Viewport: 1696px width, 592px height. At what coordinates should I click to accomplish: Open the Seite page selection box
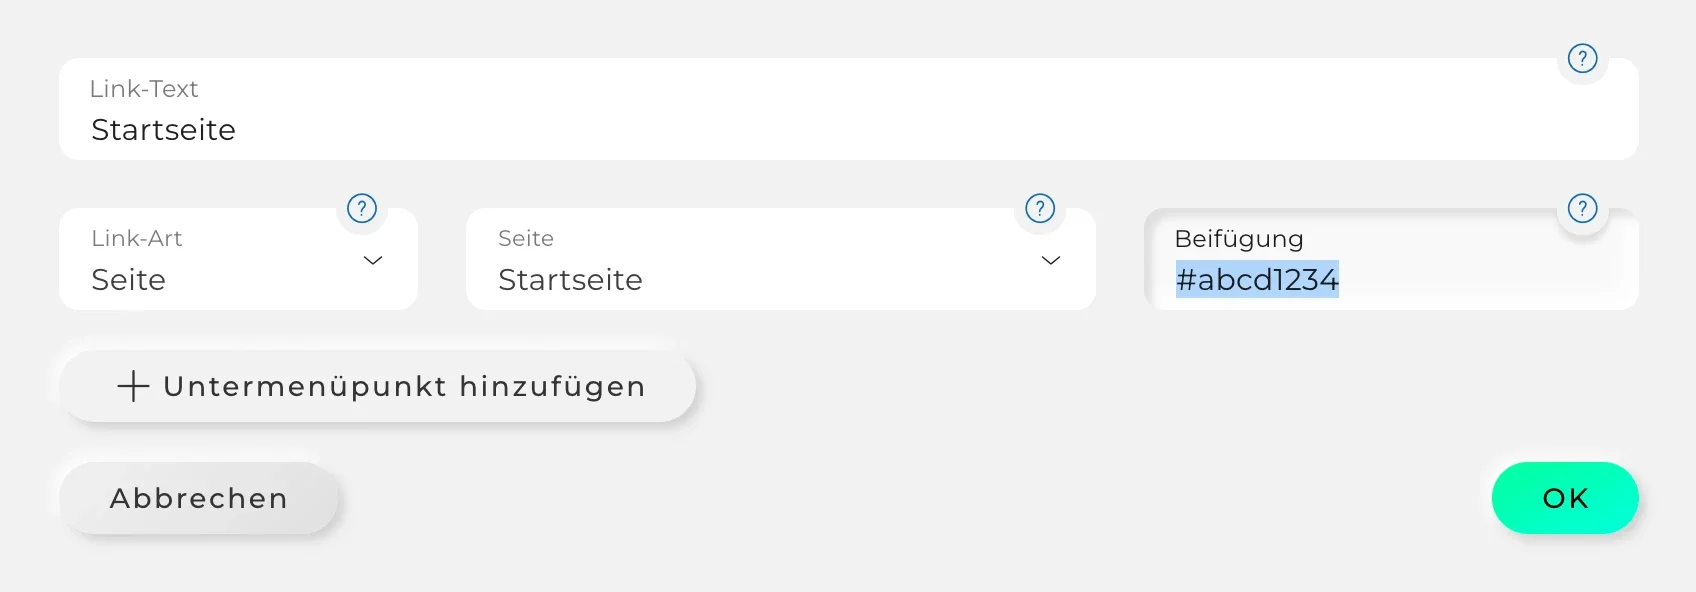781,259
